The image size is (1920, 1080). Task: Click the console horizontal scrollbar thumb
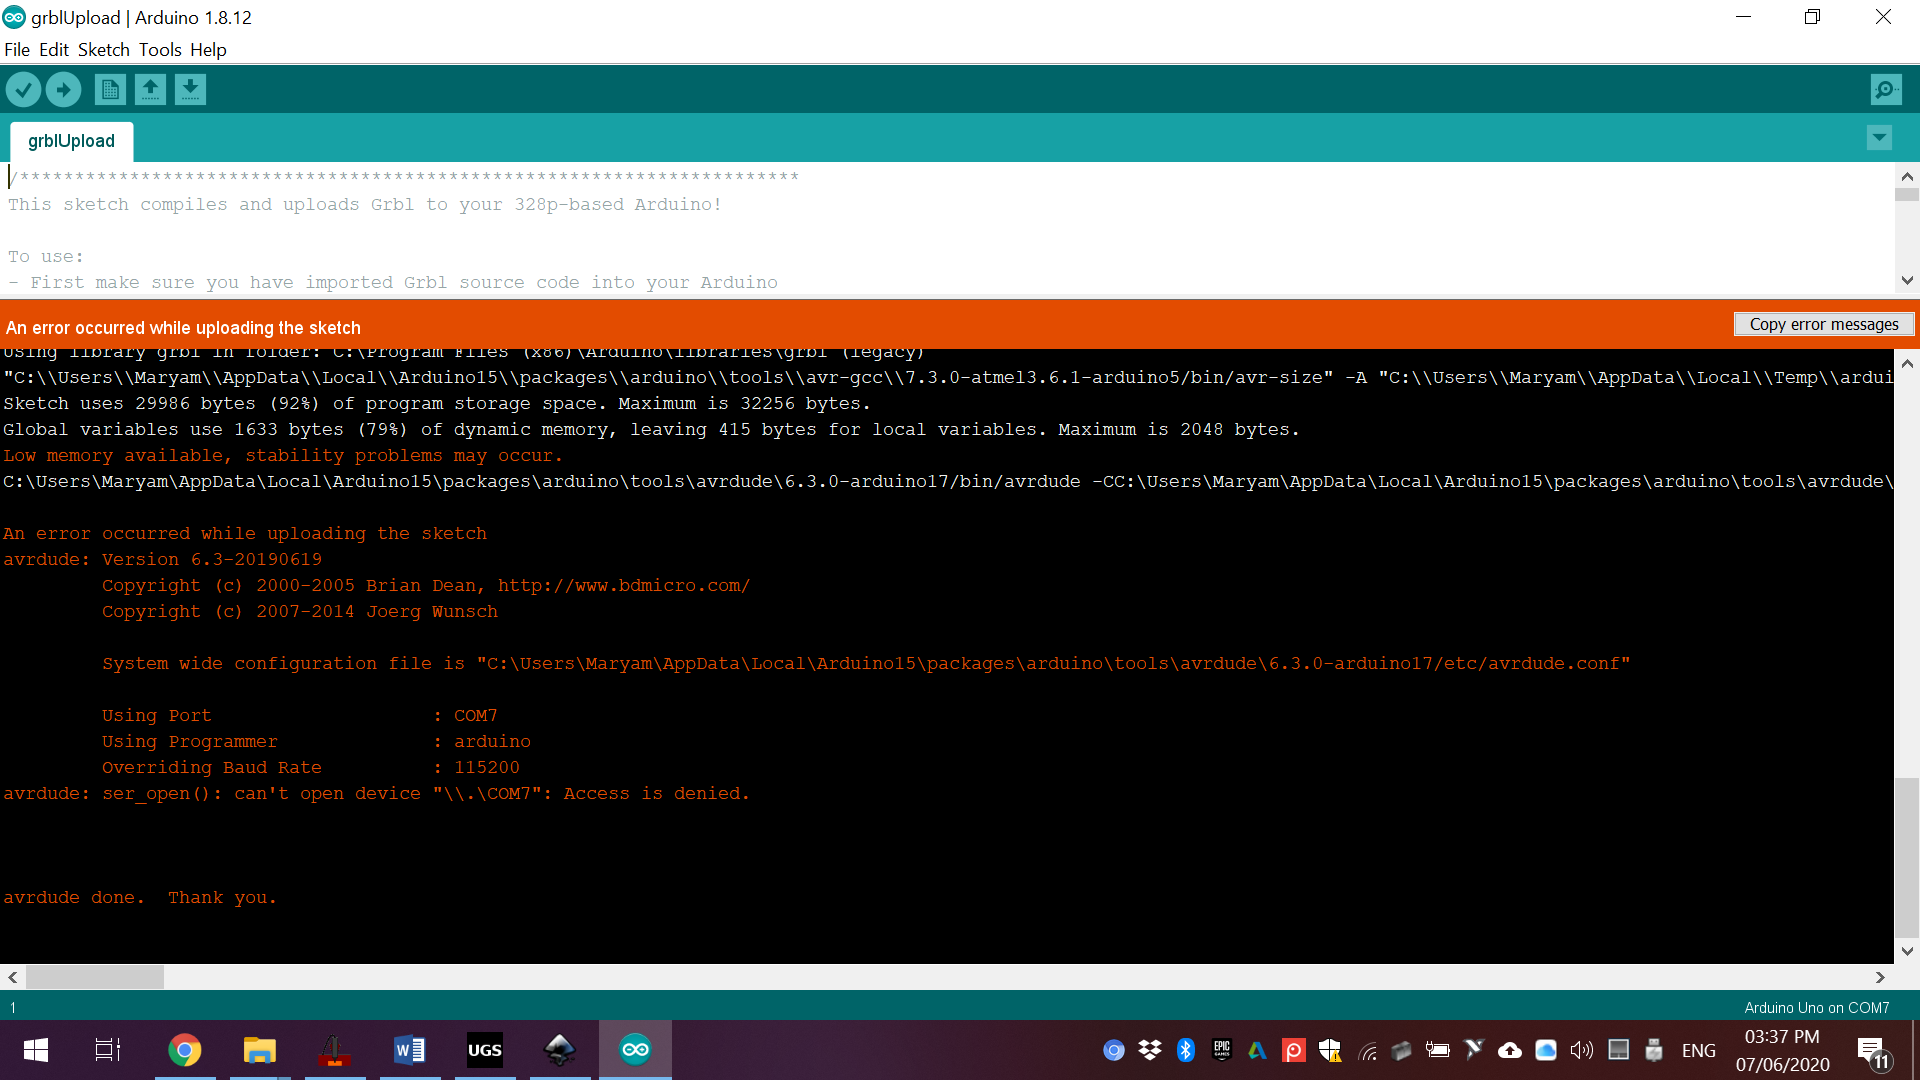[x=95, y=977]
